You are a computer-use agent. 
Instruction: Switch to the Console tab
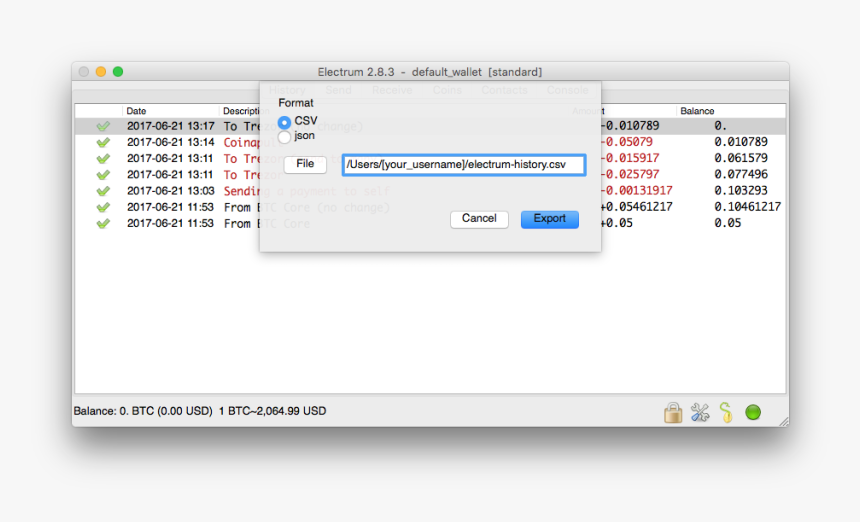pyautogui.click(x=568, y=90)
